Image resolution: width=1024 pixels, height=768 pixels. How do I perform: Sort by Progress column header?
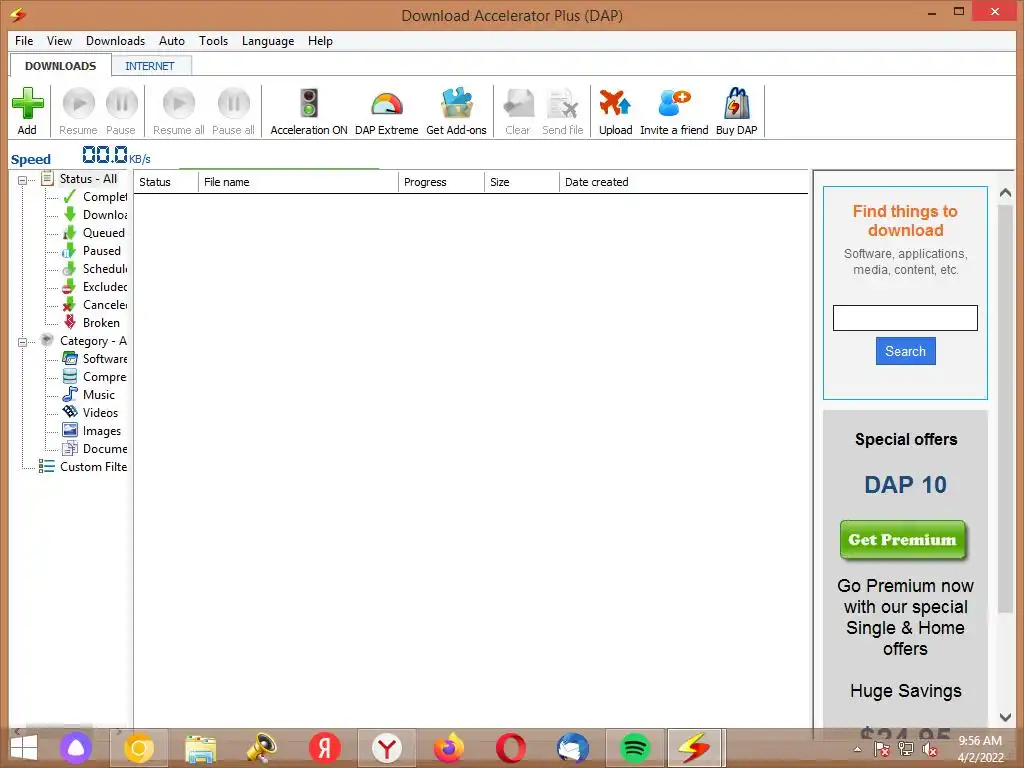tap(441, 182)
